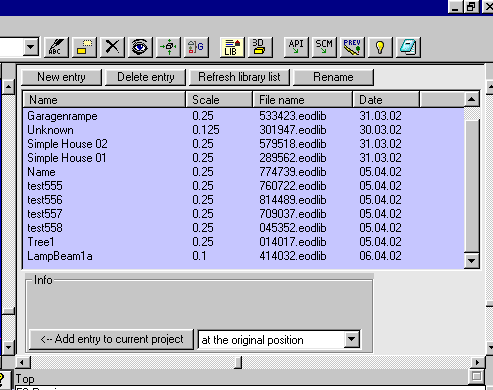Click the API toolbar icon

coord(296,47)
